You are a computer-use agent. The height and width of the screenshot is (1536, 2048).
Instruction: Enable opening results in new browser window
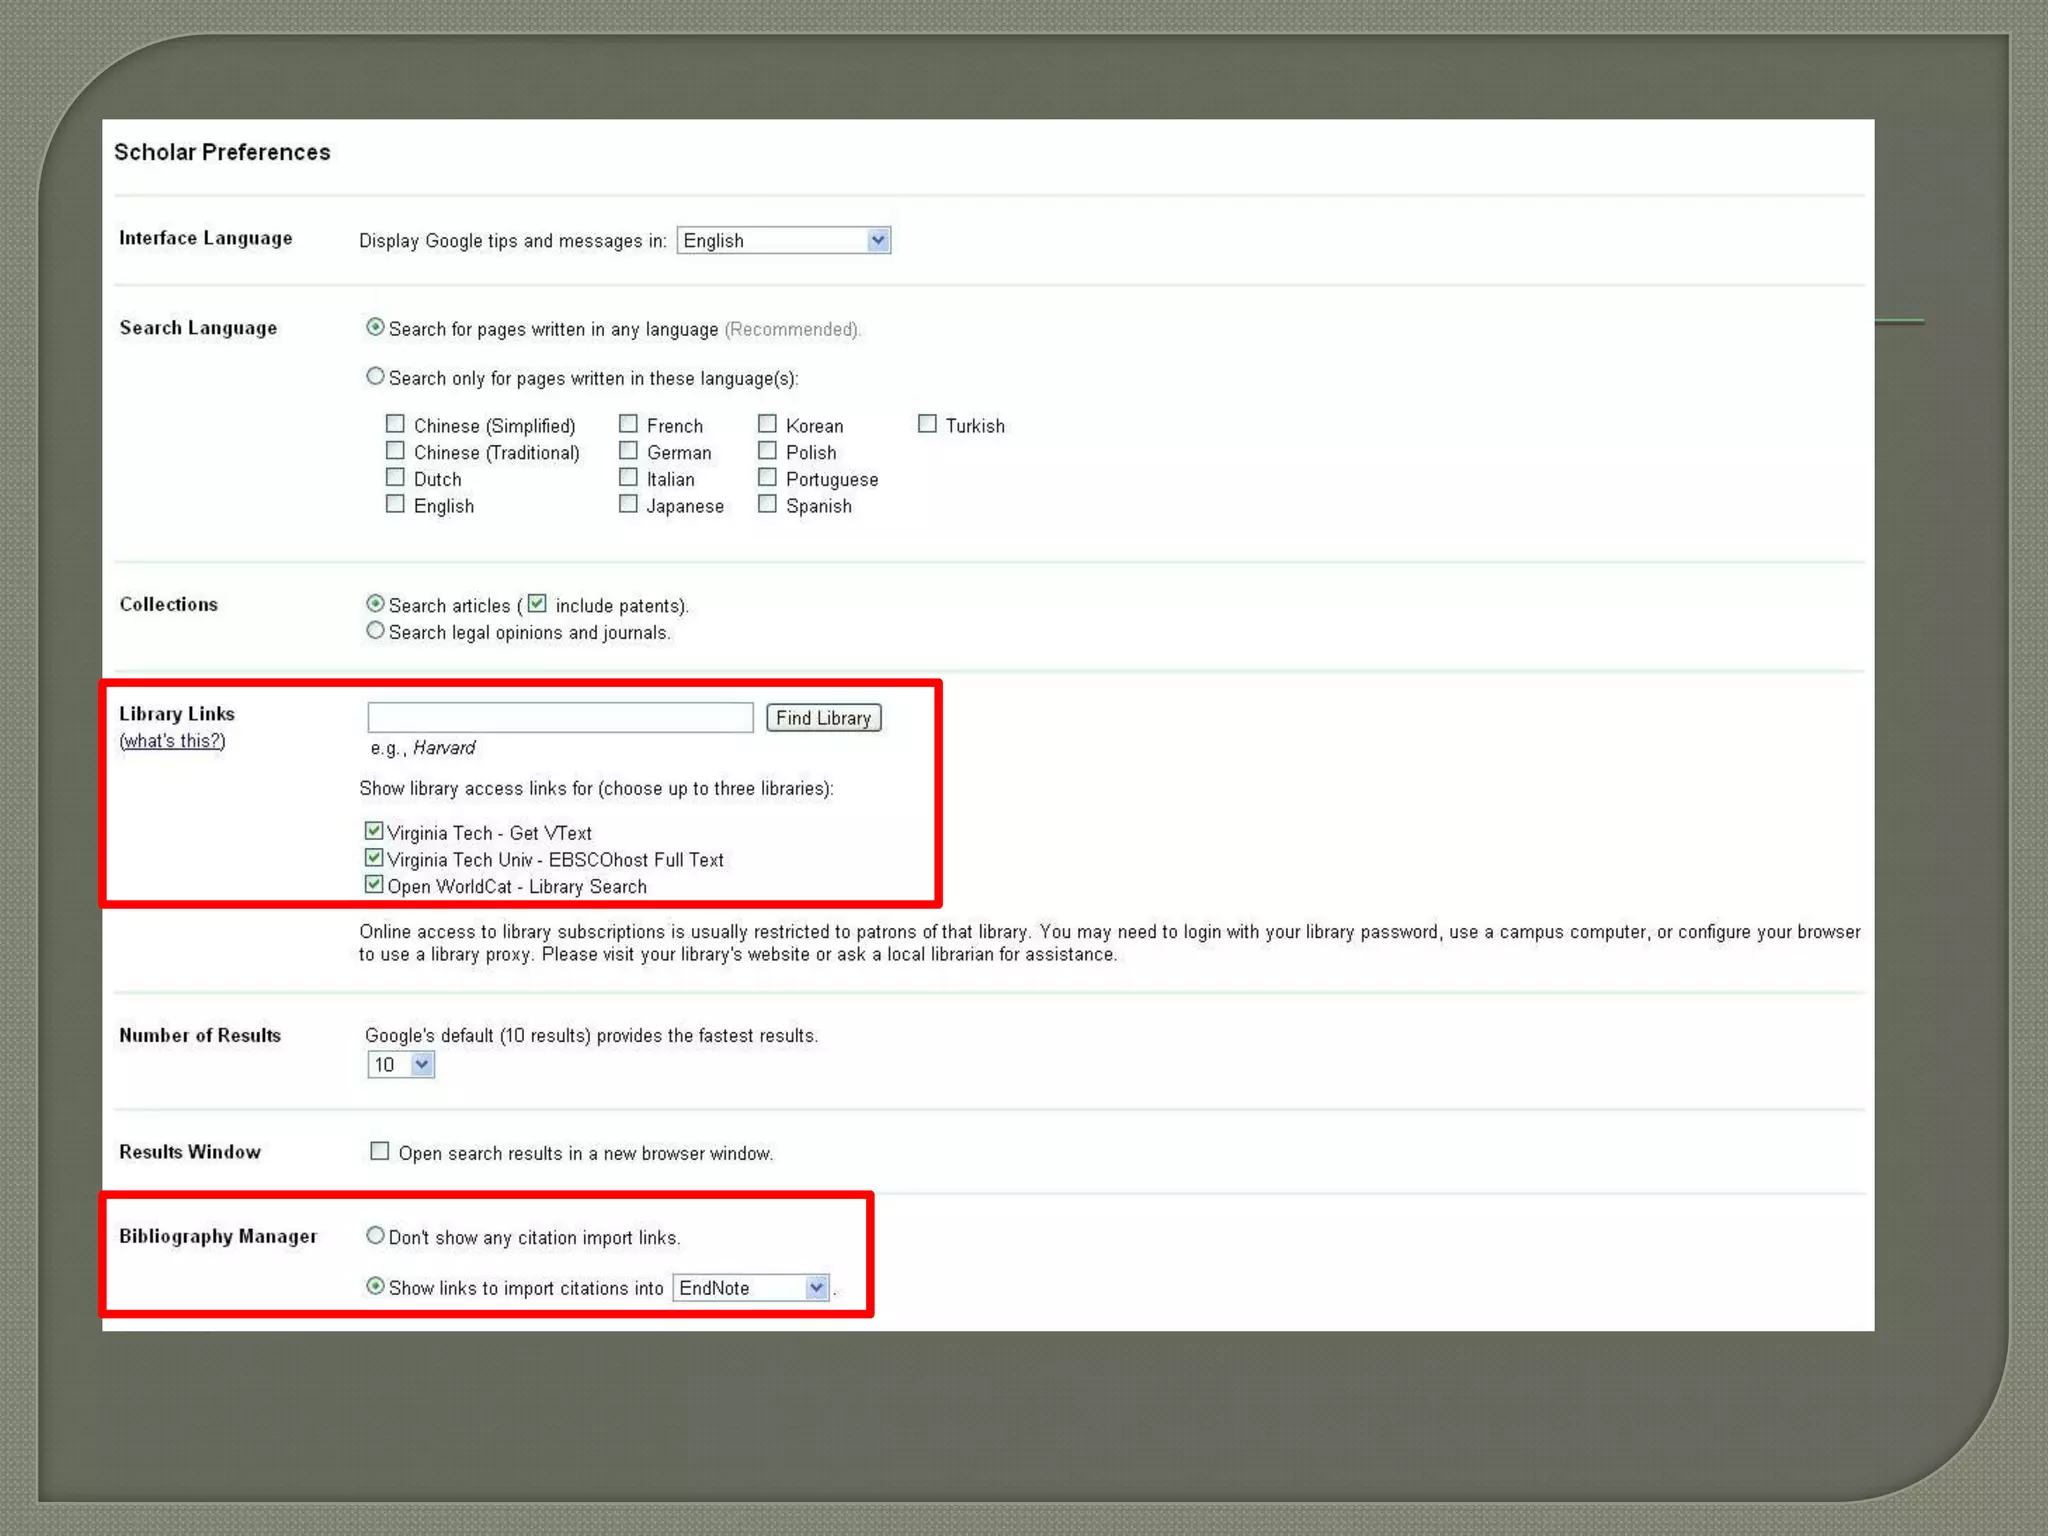tap(380, 1152)
